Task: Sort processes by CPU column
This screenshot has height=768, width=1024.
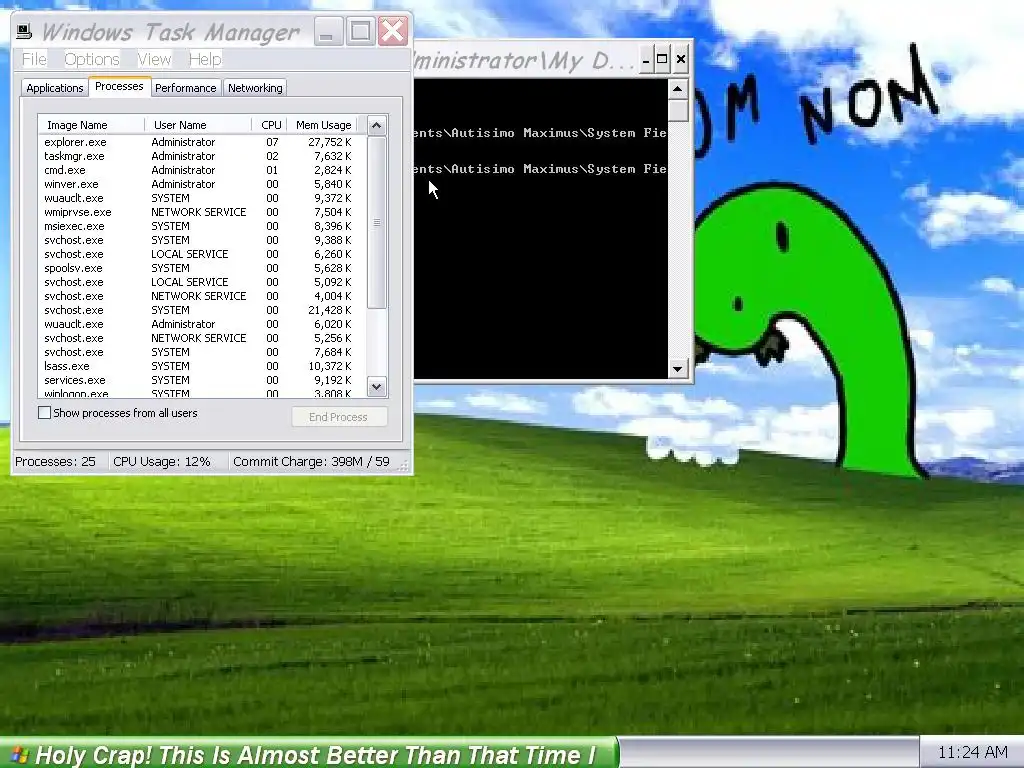Action: point(270,125)
